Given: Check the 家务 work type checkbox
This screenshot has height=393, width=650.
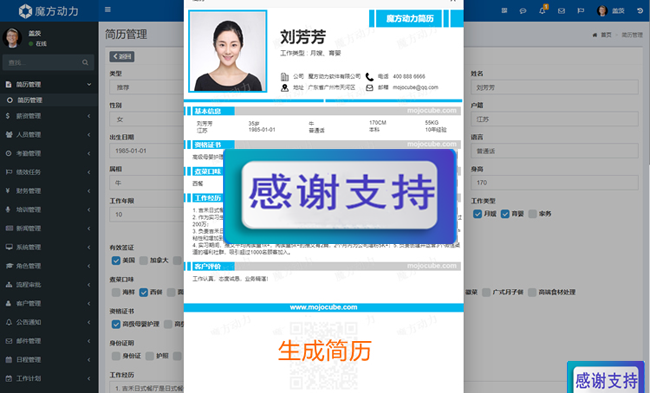Looking at the screenshot, I should point(533,214).
